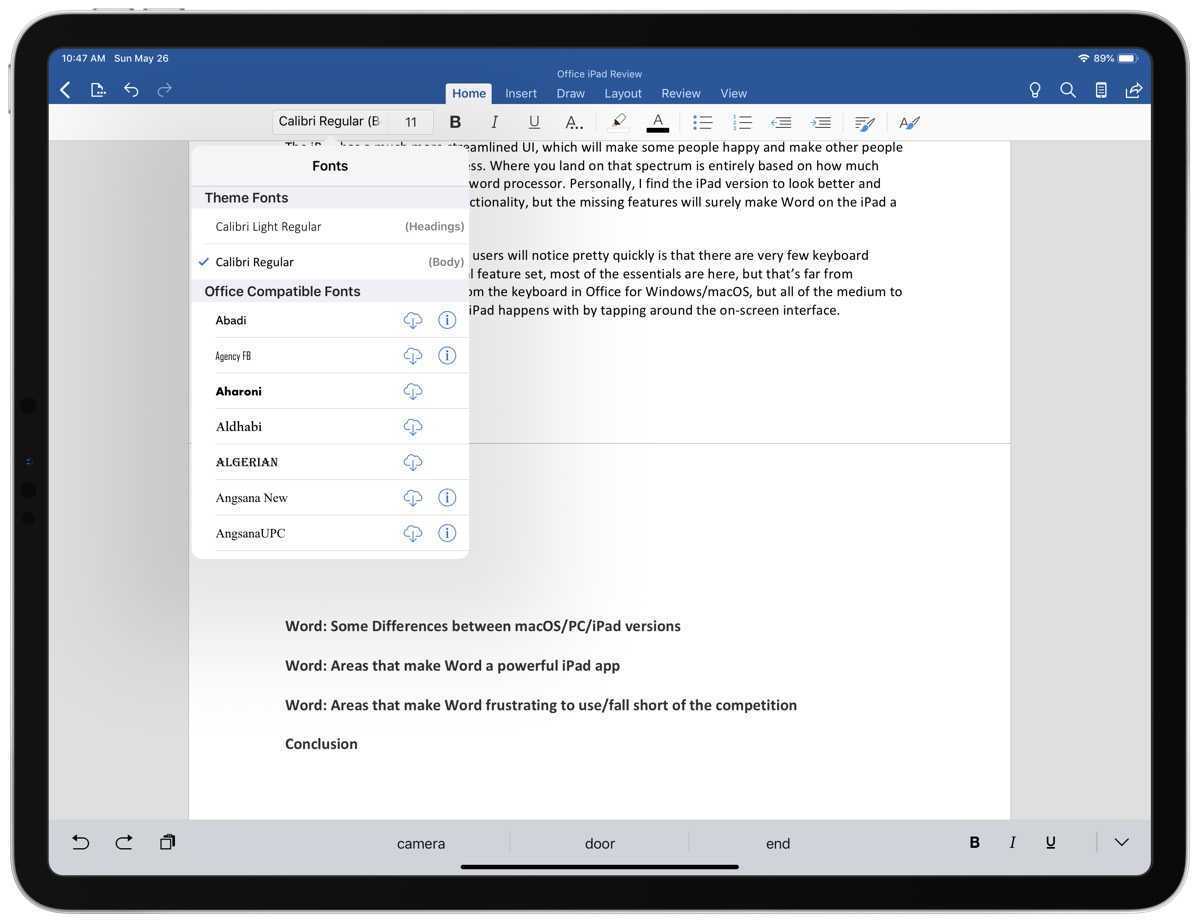Show info for the AngsanaUPC font
The image size is (1200, 924).
click(447, 533)
